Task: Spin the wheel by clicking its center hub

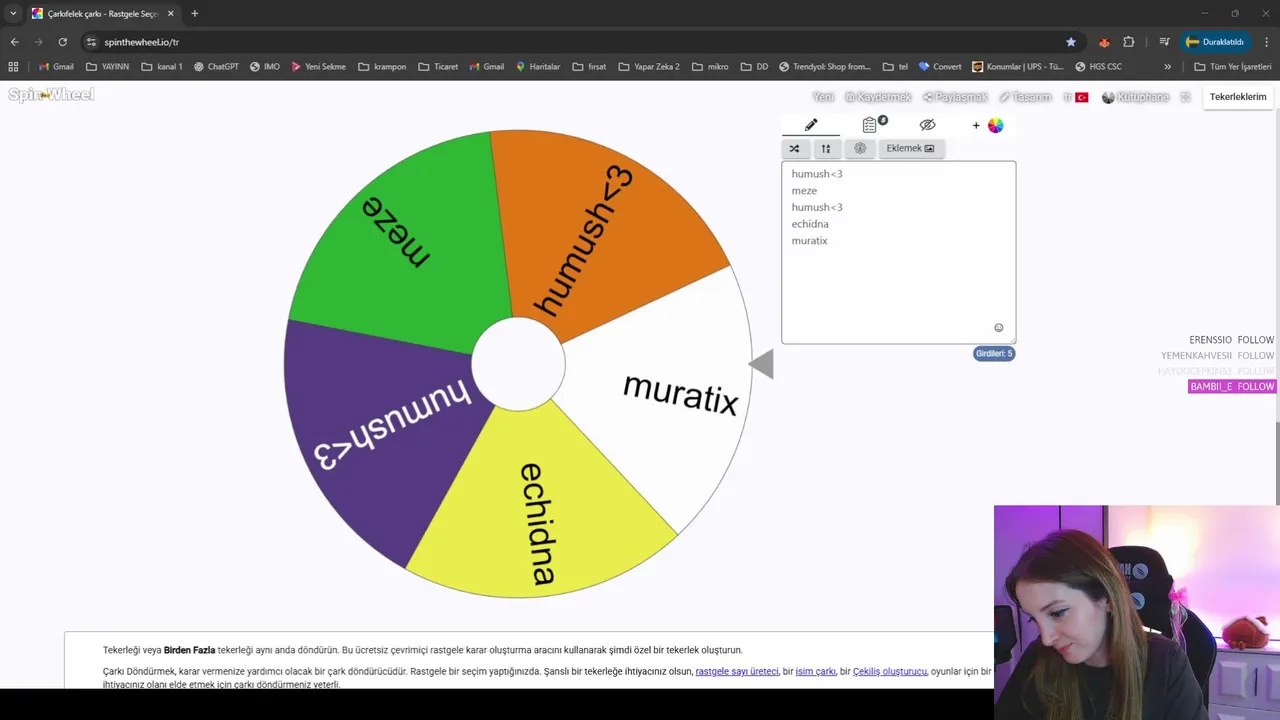Action: coord(518,365)
